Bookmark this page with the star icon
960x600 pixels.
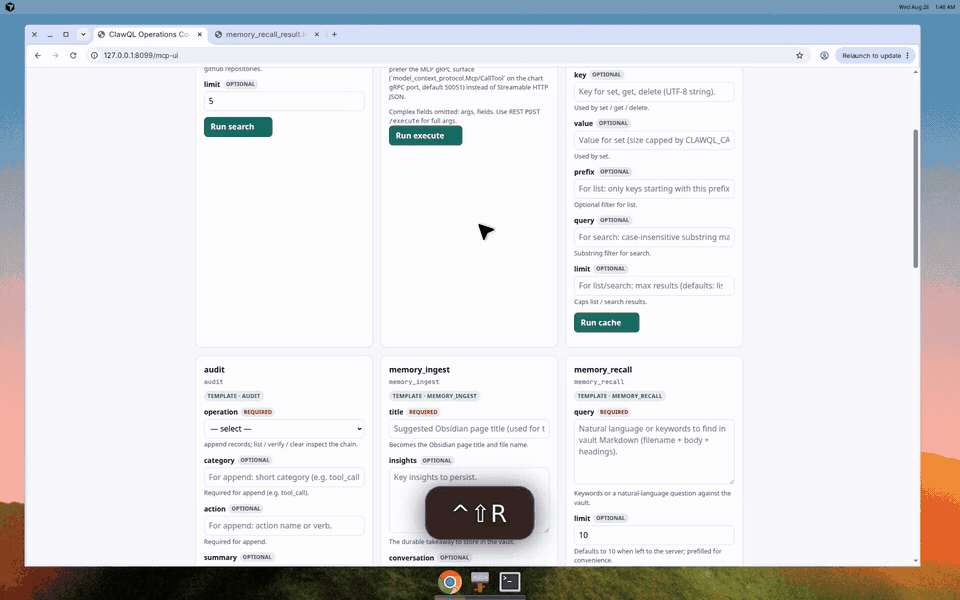800,55
